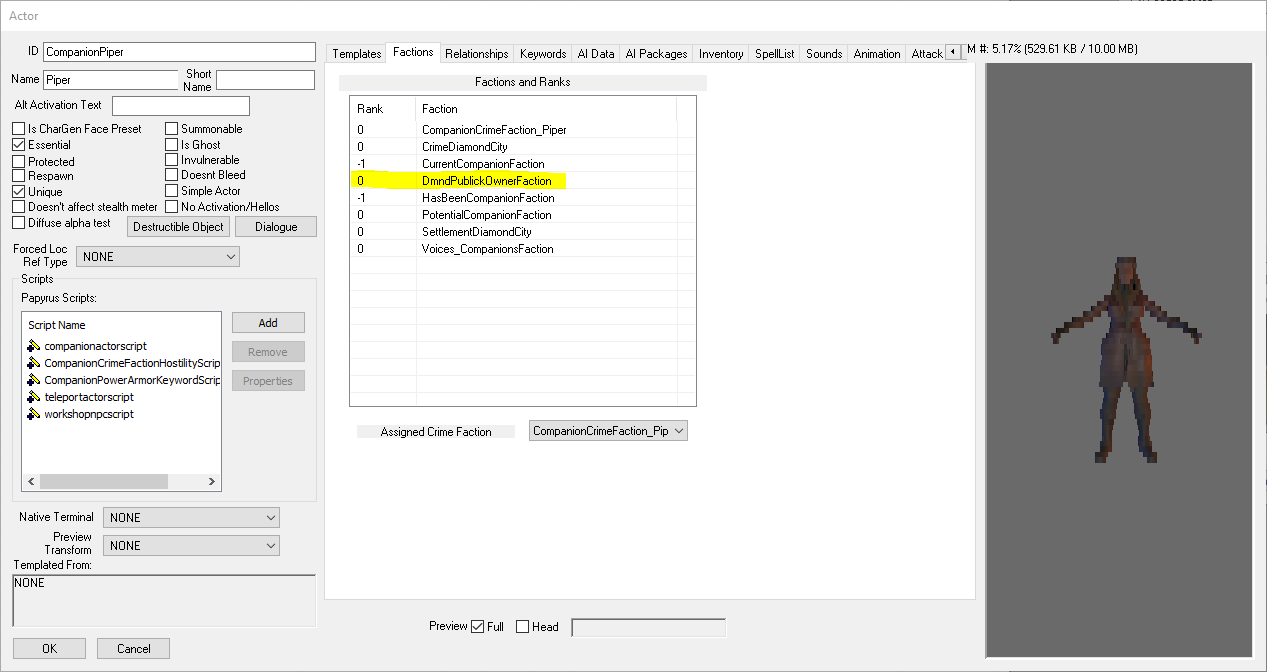Sort by the Faction column header

pyautogui.click(x=546, y=109)
